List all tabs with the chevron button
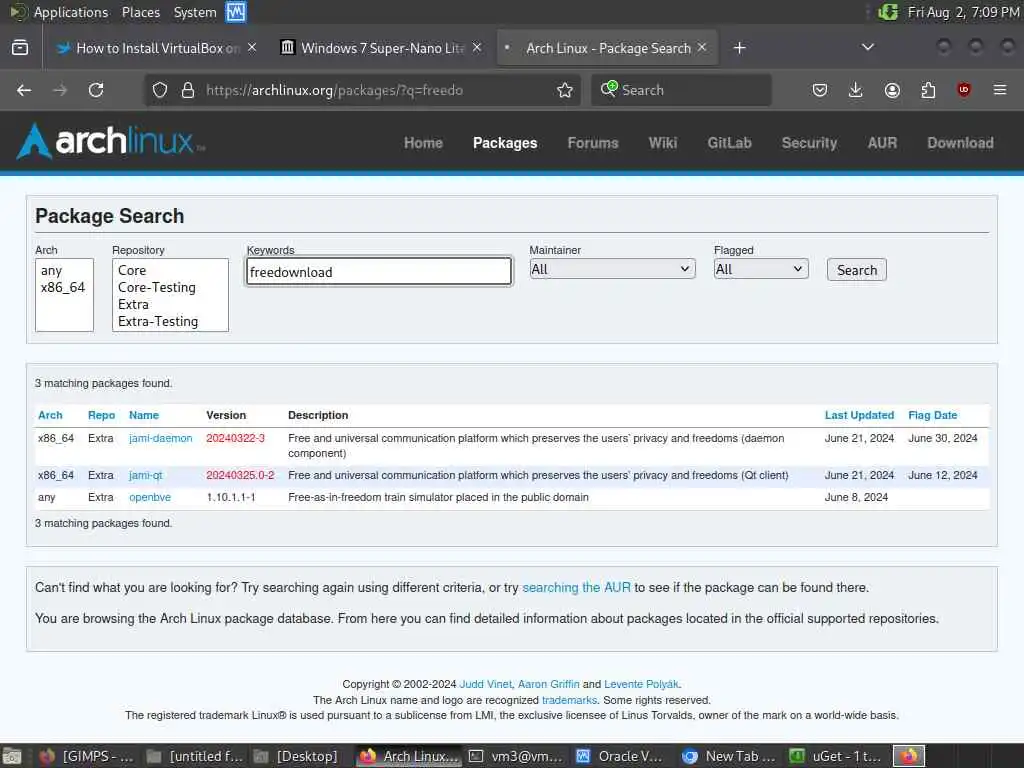Image resolution: width=1024 pixels, height=768 pixels. click(868, 47)
